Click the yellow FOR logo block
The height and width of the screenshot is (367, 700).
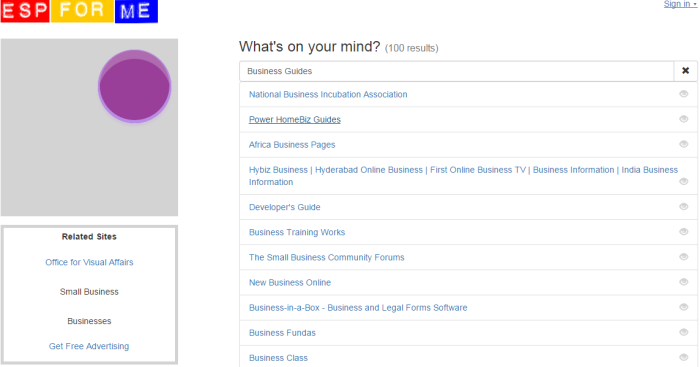[x=82, y=11]
